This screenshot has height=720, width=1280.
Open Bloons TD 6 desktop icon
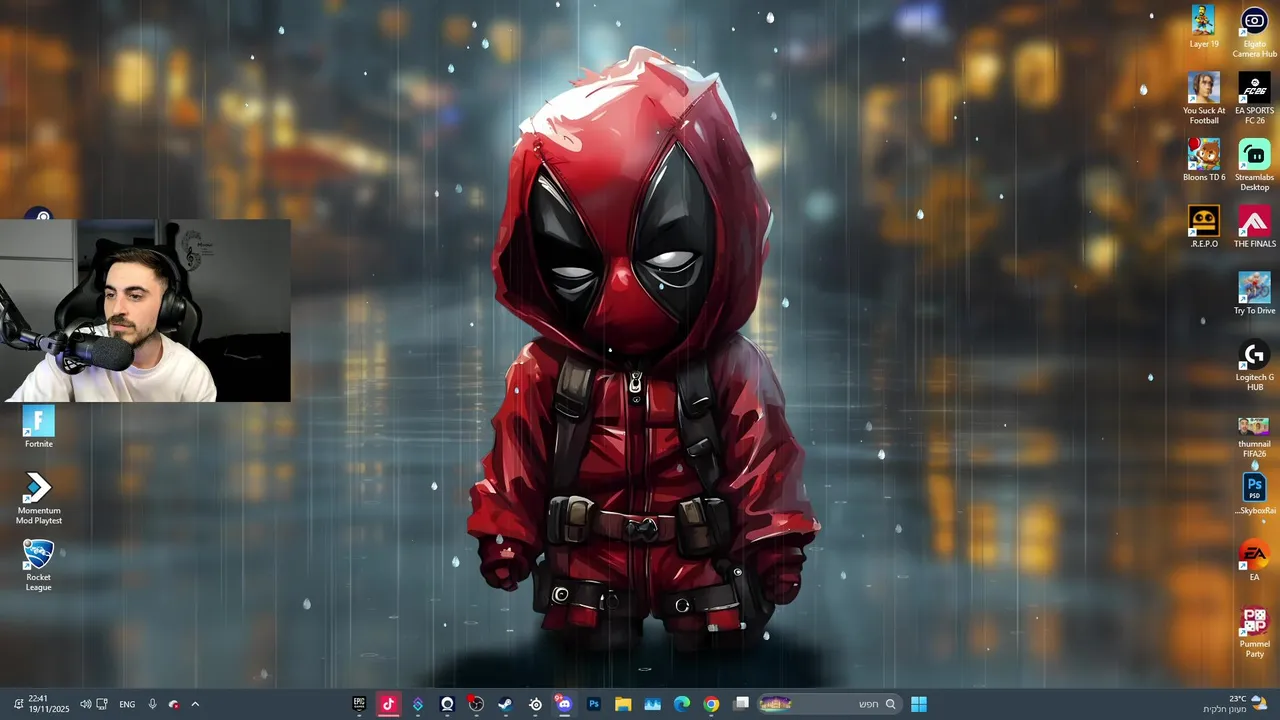pos(1204,160)
